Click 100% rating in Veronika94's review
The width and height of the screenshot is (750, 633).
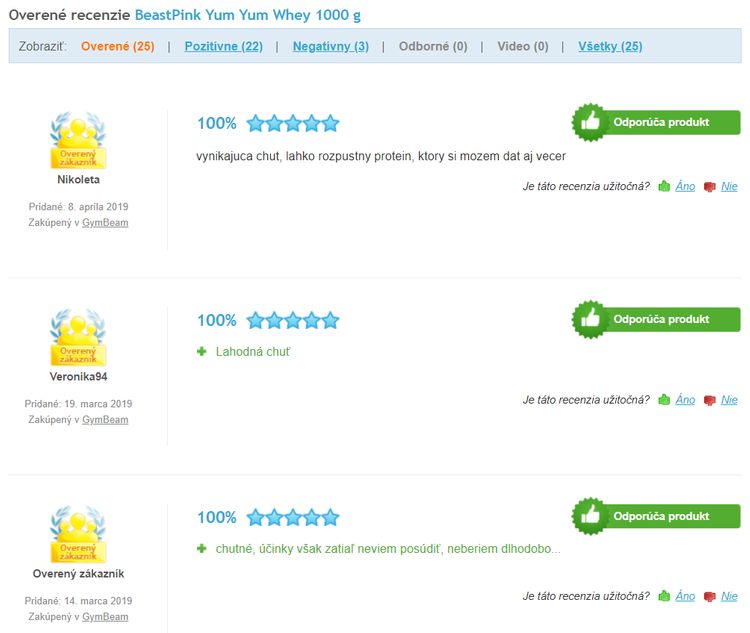coord(217,321)
